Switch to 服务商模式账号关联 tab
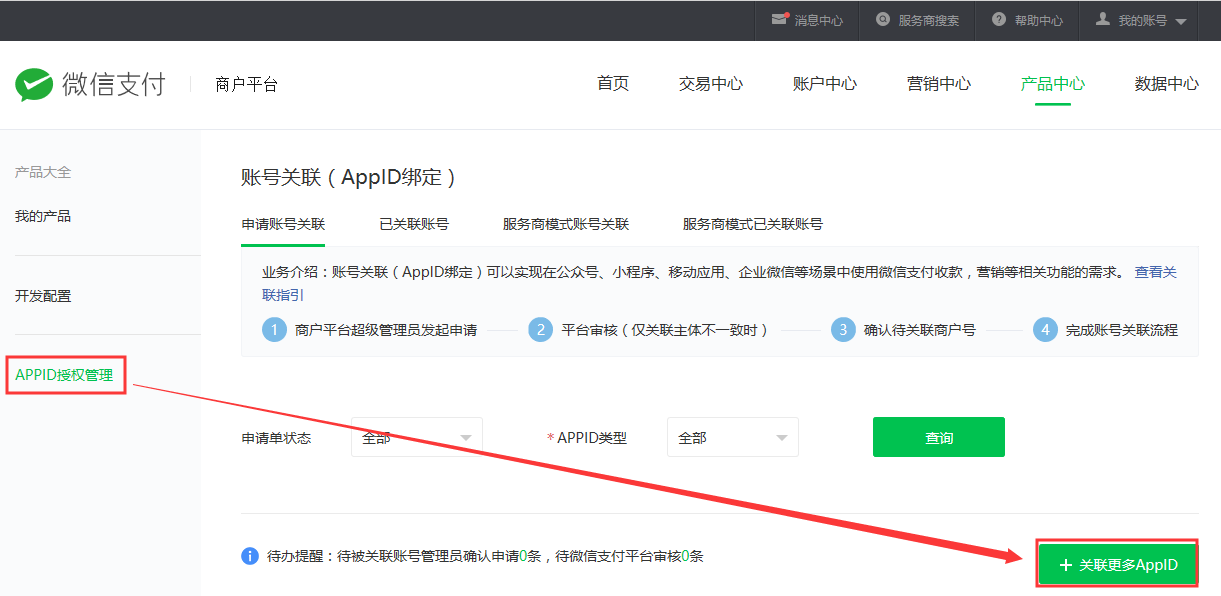 (x=566, y=224)
